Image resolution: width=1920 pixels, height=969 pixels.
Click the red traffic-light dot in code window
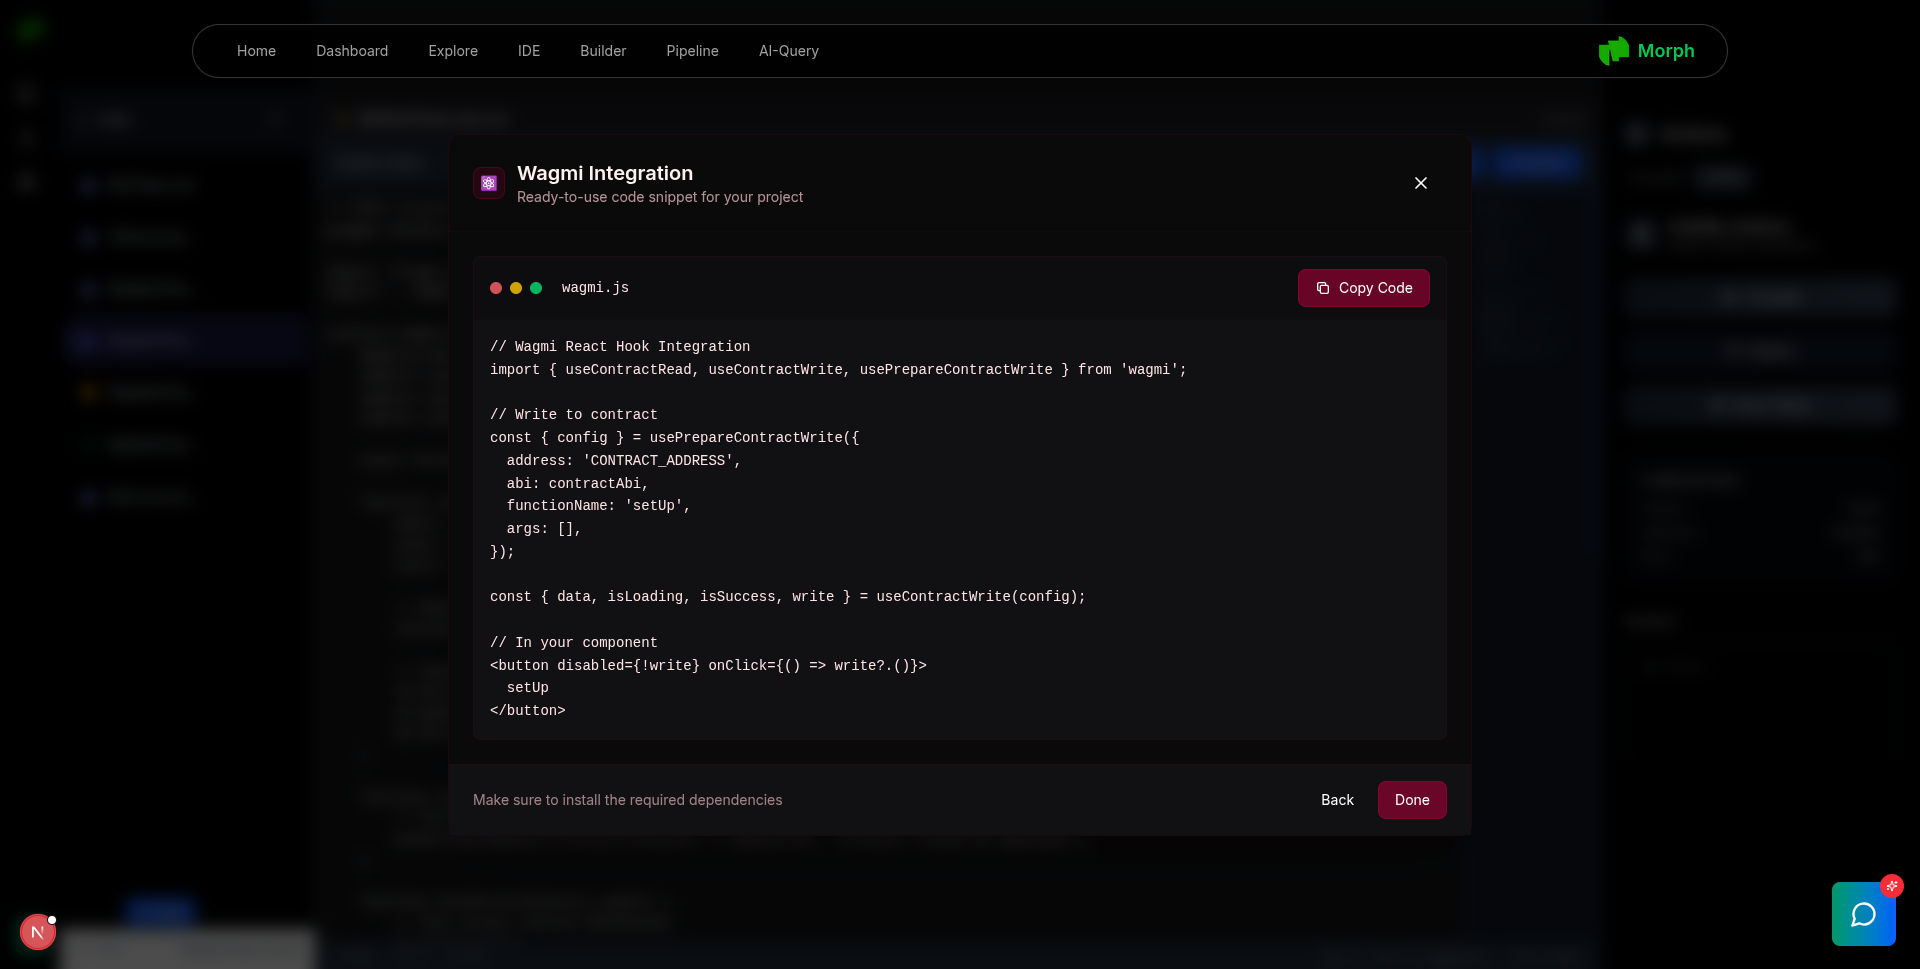tap(495, 288)
